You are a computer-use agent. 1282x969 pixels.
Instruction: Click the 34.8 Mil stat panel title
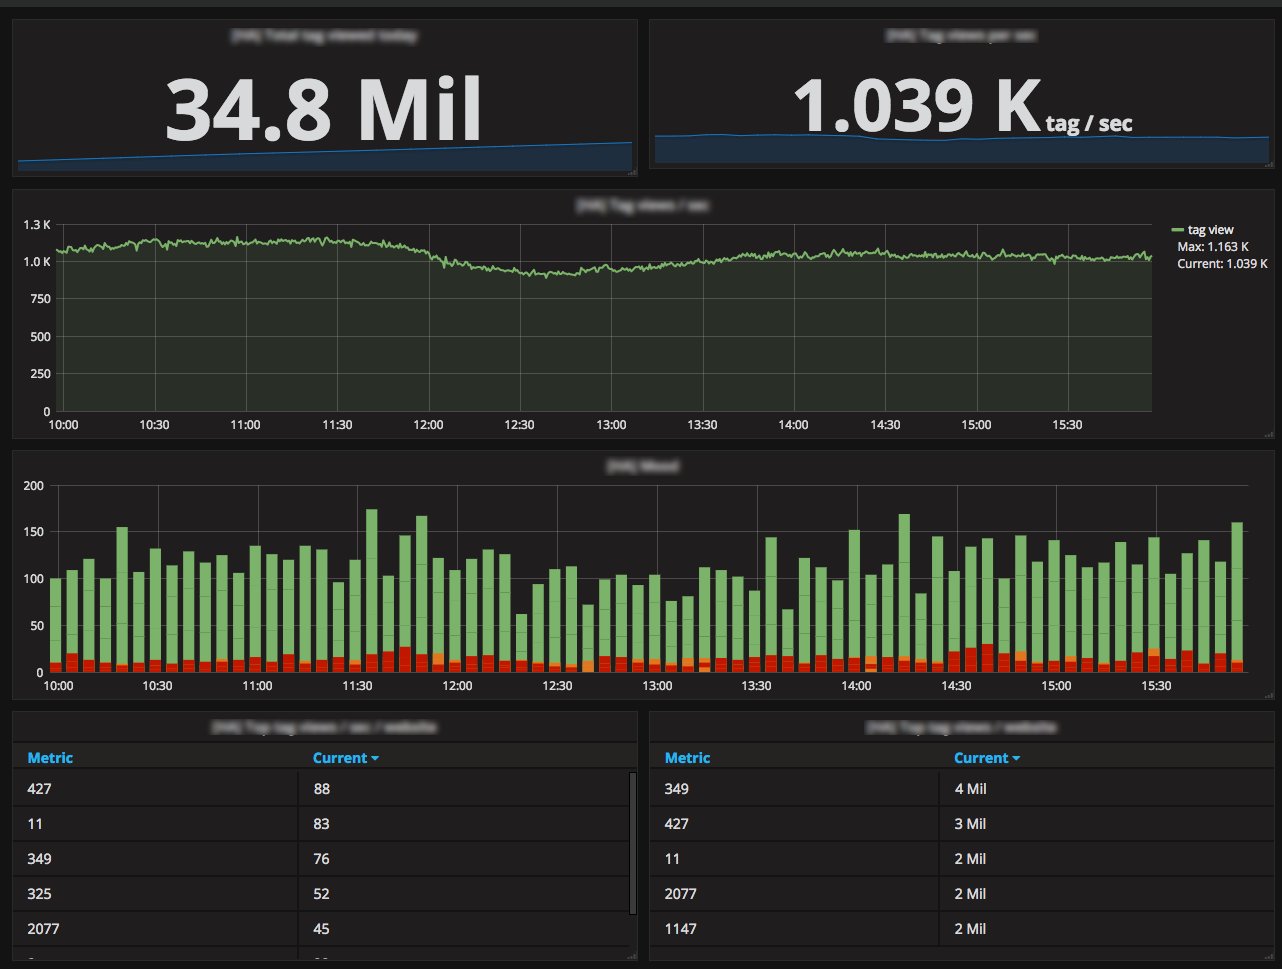tap(323, 35)
